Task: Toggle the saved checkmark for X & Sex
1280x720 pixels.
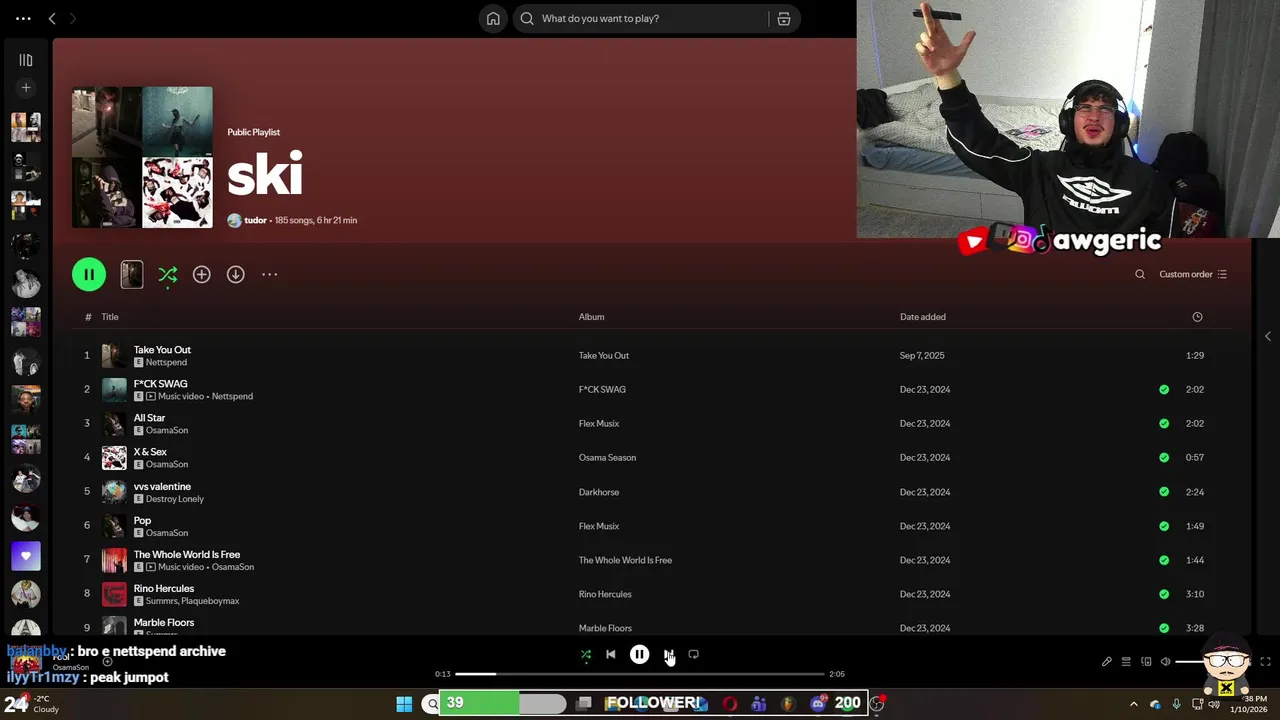Action: click(x=1164, y=458)
